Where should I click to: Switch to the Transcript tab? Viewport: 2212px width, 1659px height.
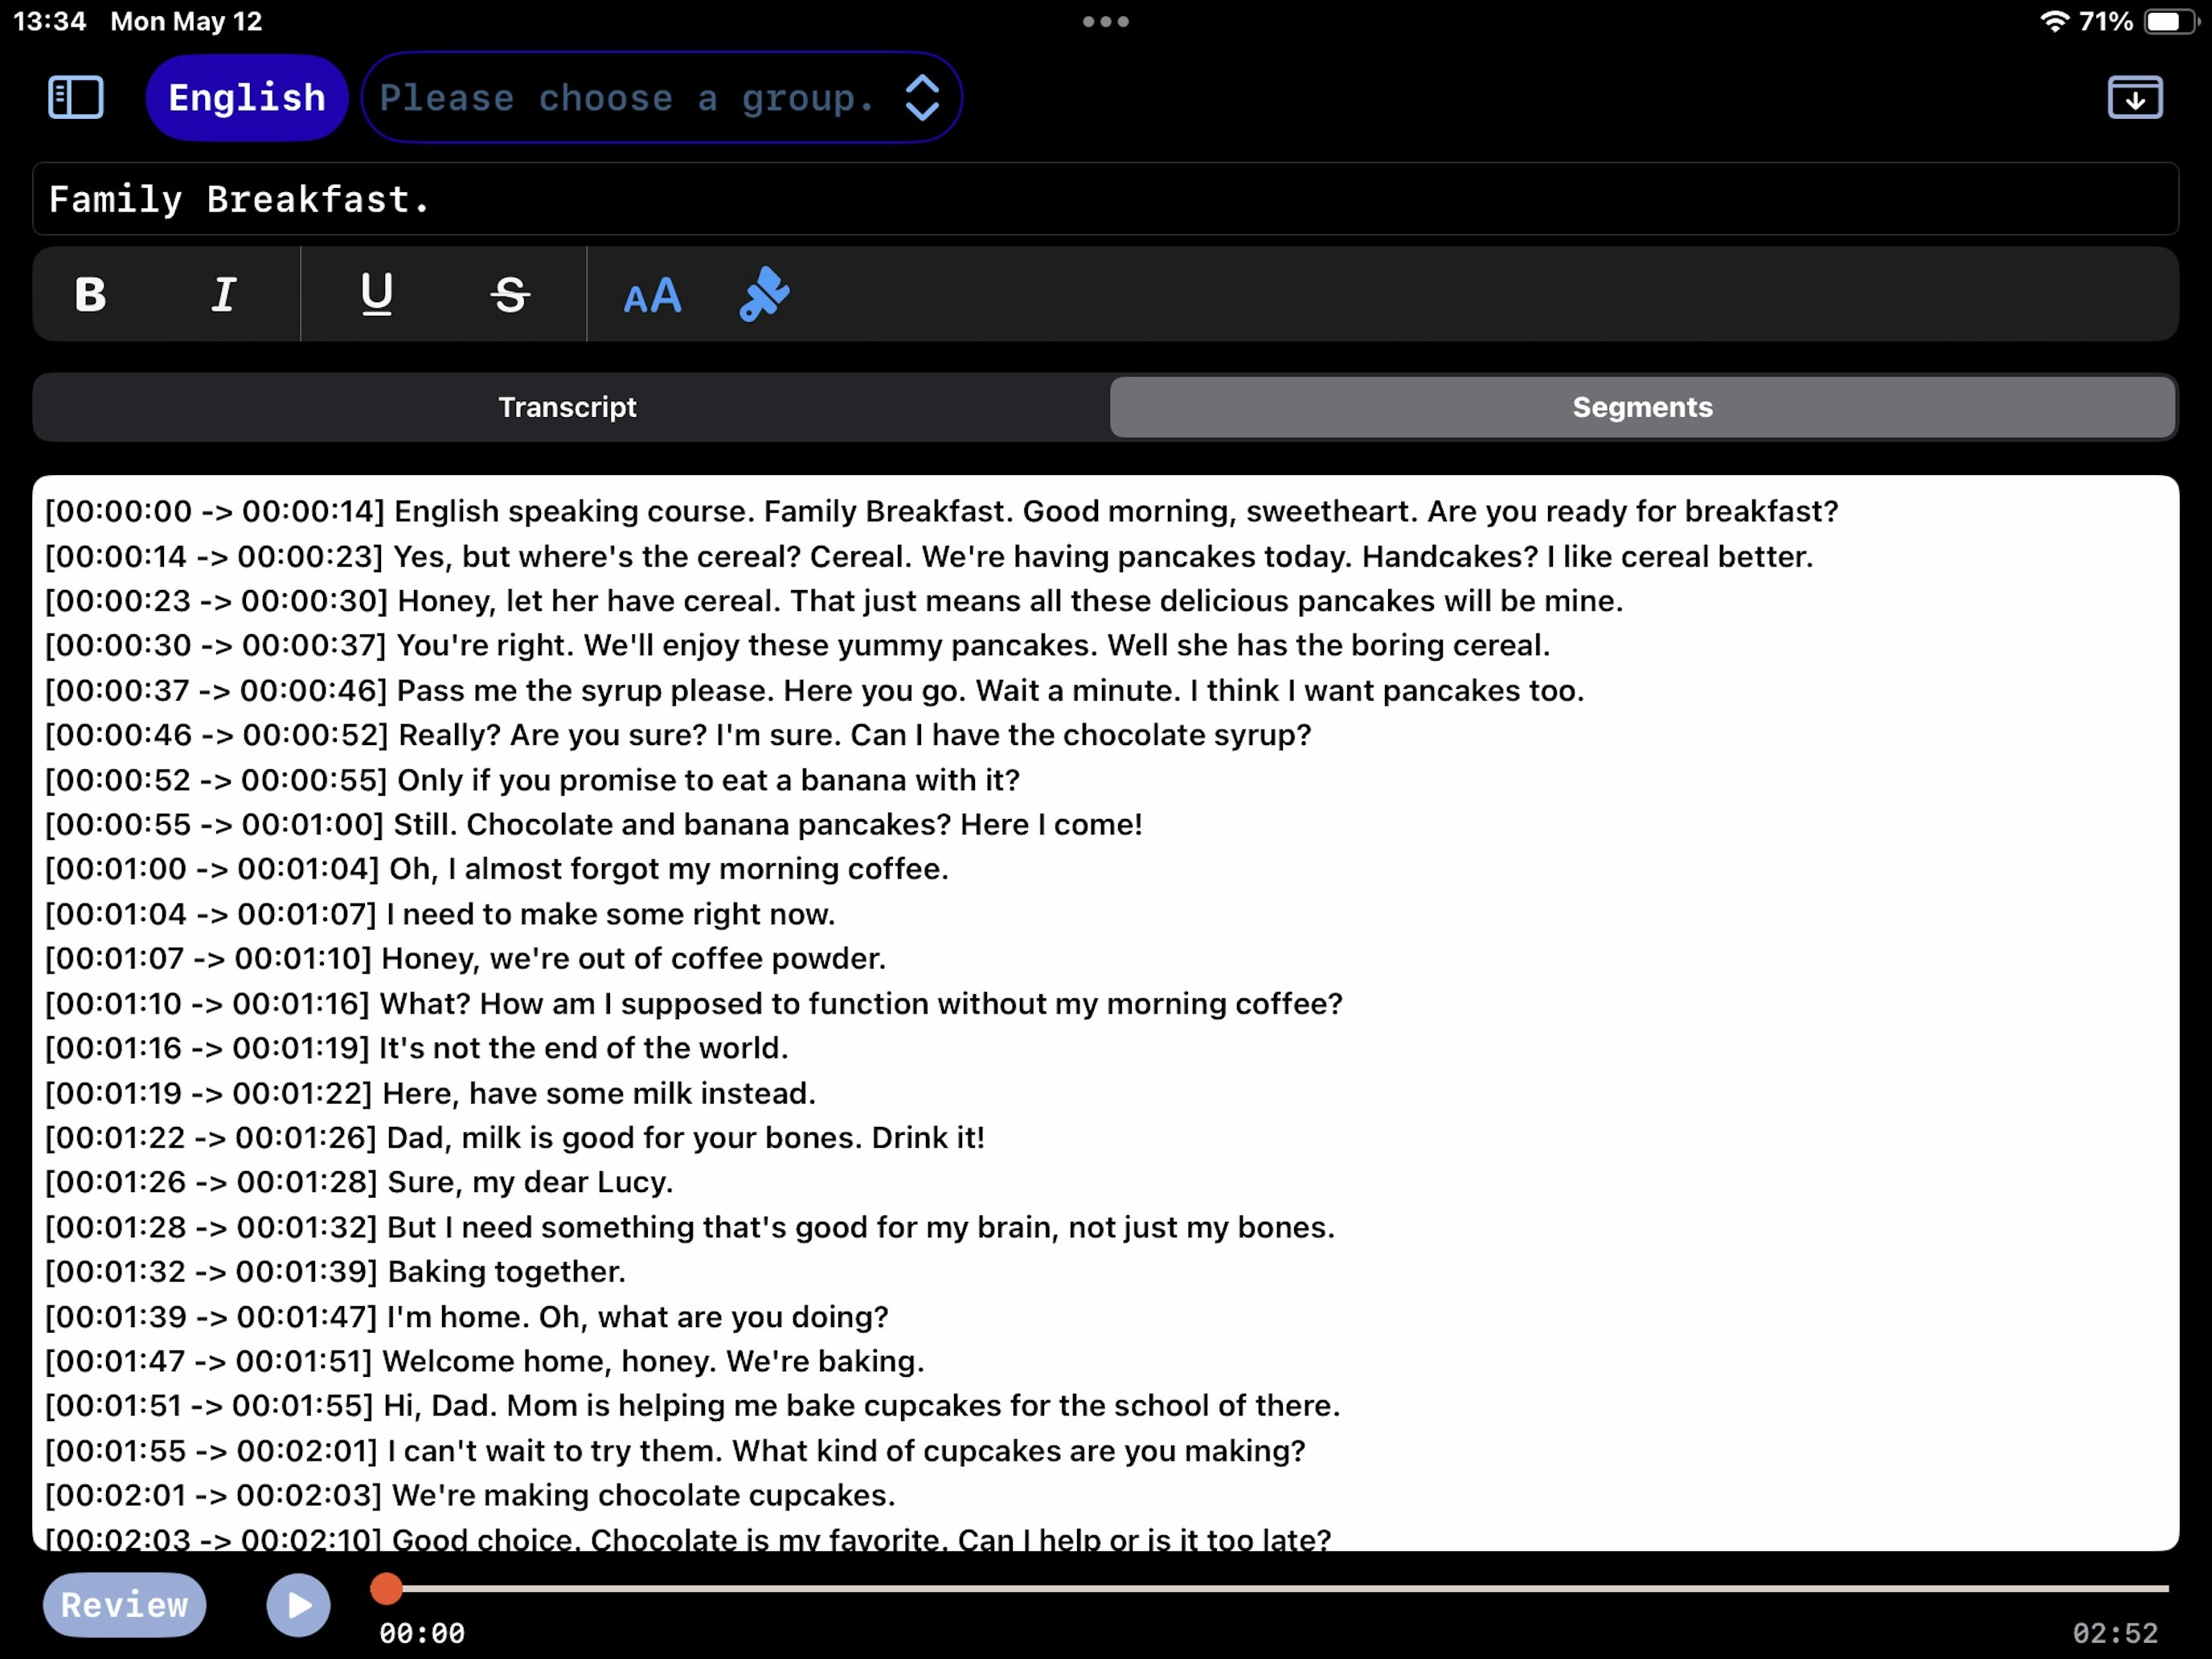pyautogui.click(x=568, y=407)
